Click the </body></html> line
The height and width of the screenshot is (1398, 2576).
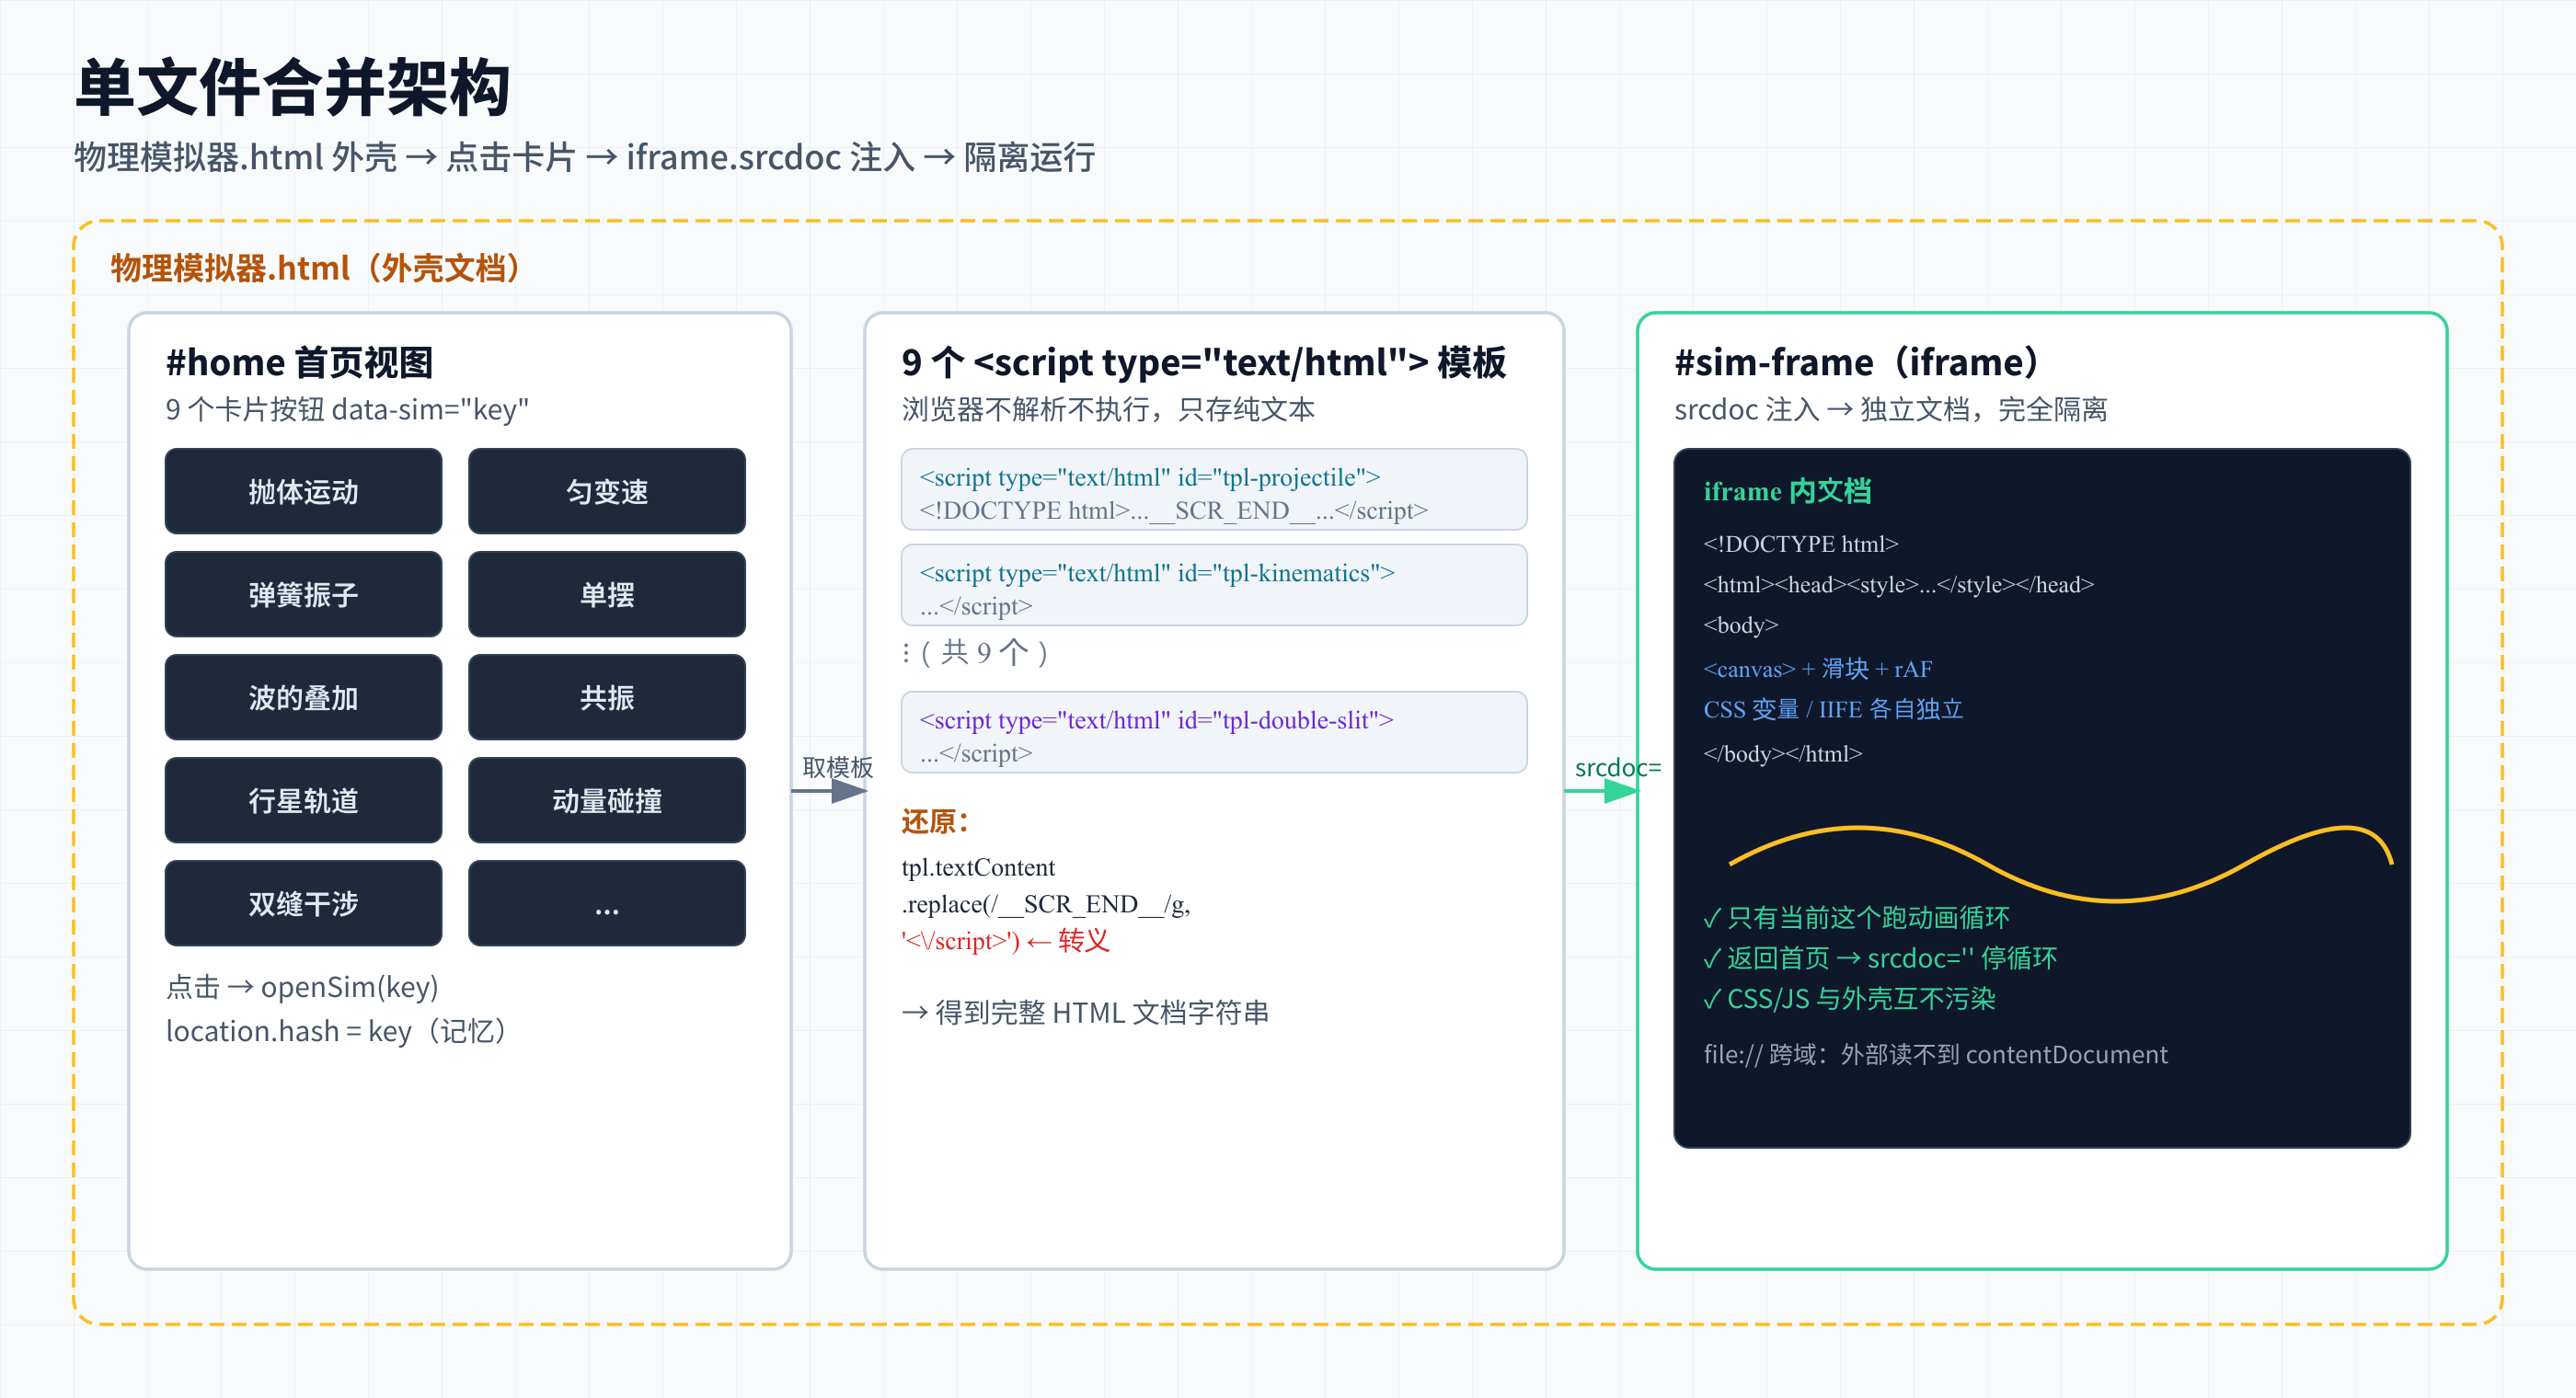(1782, 753)
